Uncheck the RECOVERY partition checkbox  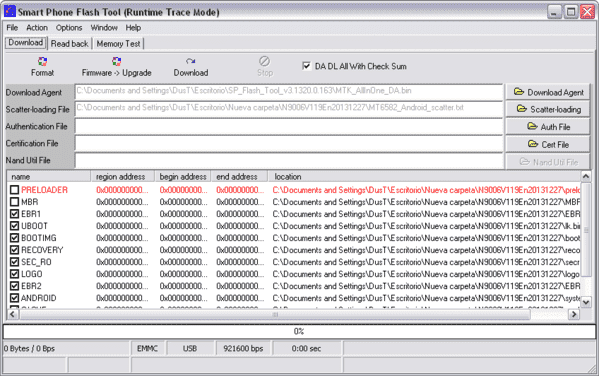coord(15,250)
